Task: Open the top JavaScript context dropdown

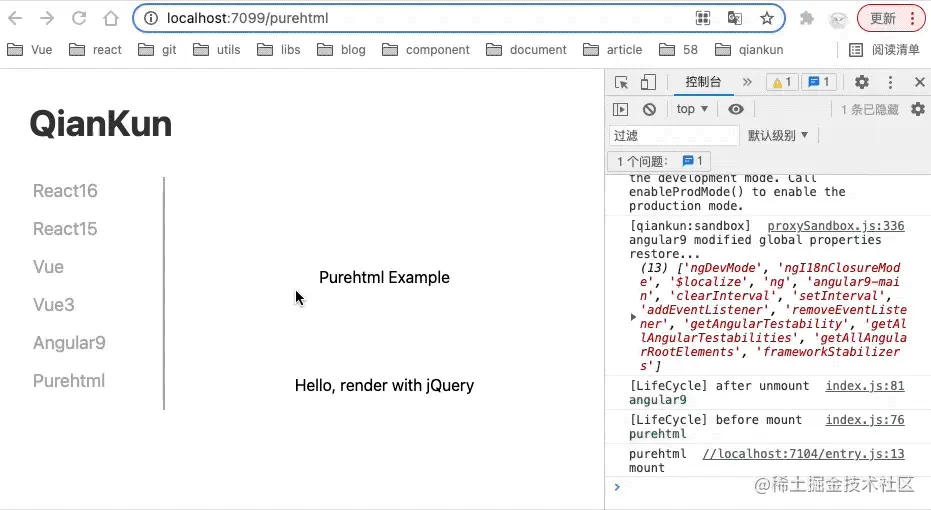Action: point(692,109)
